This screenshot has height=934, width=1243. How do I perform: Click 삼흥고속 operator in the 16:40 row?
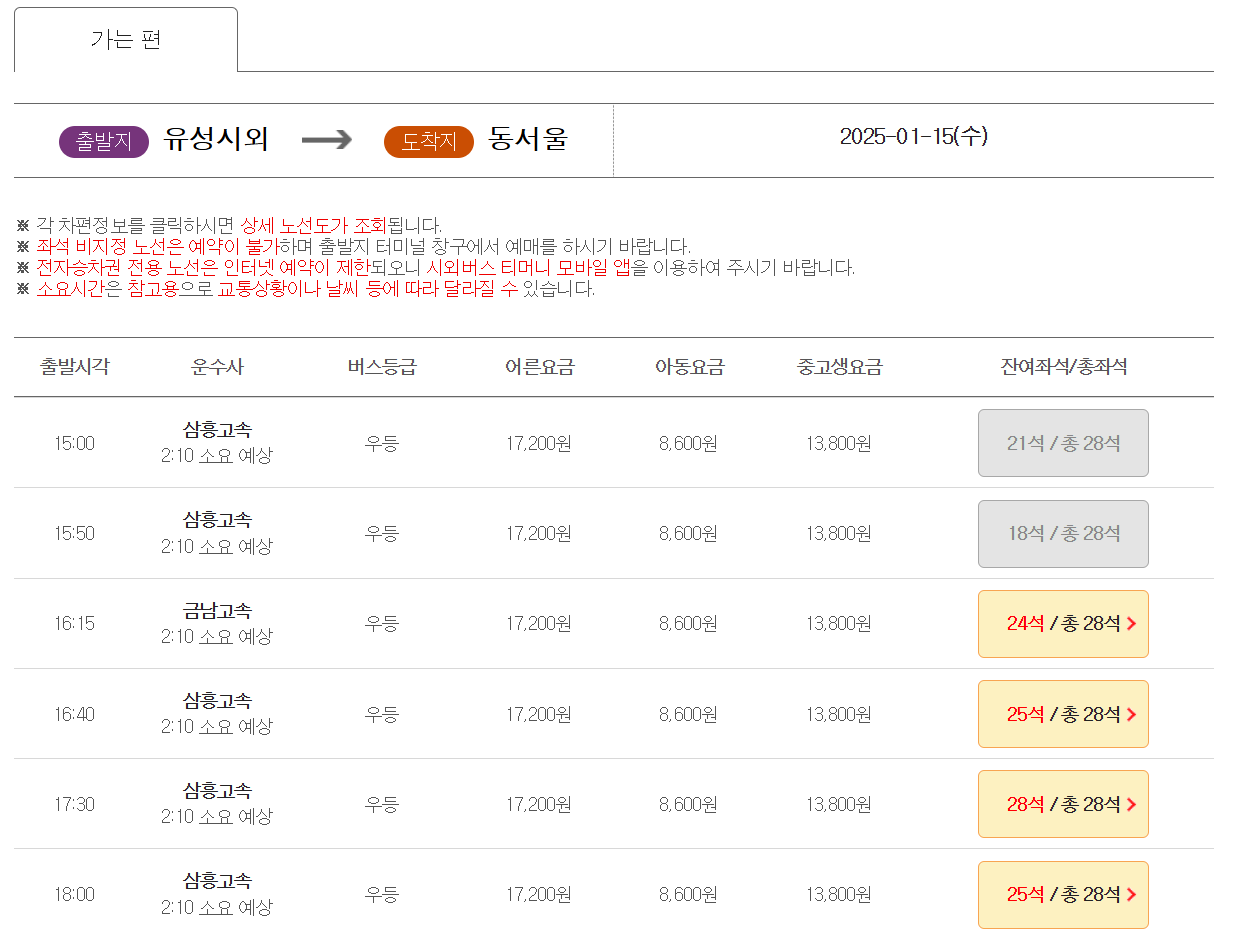tap(217, 701)
